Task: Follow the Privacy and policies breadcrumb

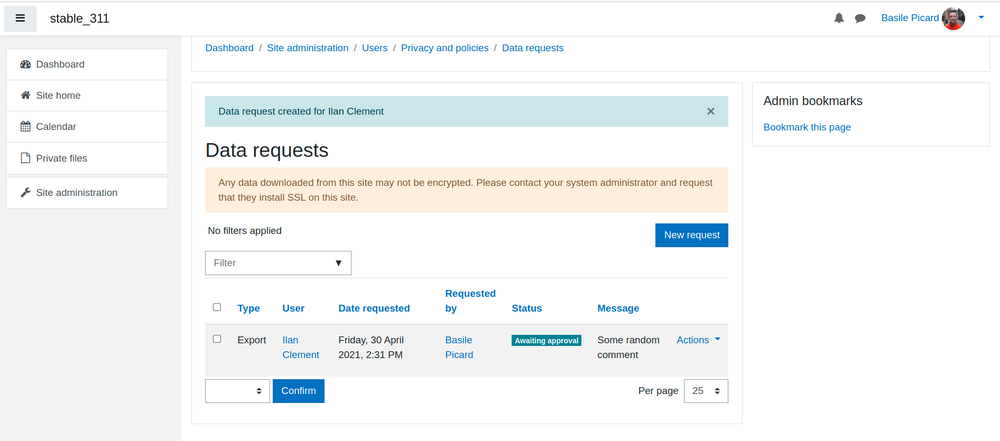Action: (445, 48)
